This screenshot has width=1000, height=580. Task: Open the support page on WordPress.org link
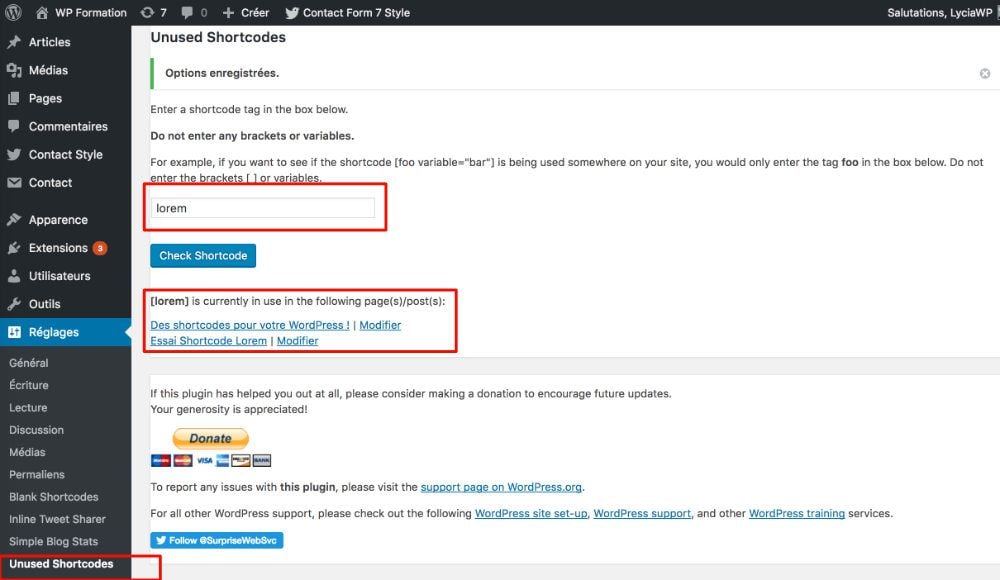pyautogui.click(x=501, y=487)
